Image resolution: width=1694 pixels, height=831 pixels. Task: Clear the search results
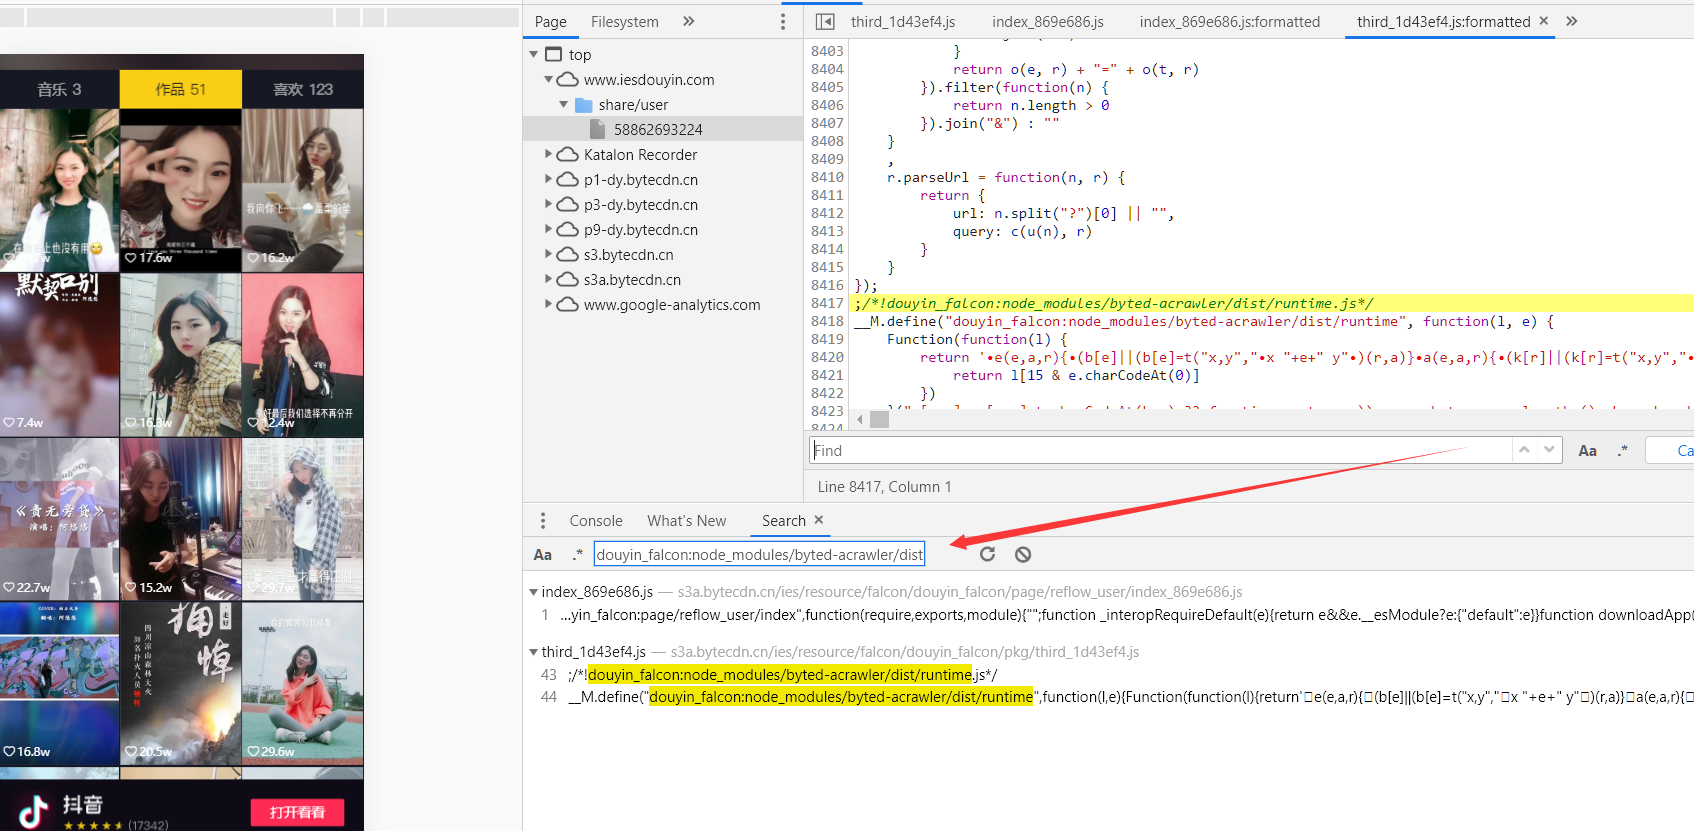(x=1022, y=554)
